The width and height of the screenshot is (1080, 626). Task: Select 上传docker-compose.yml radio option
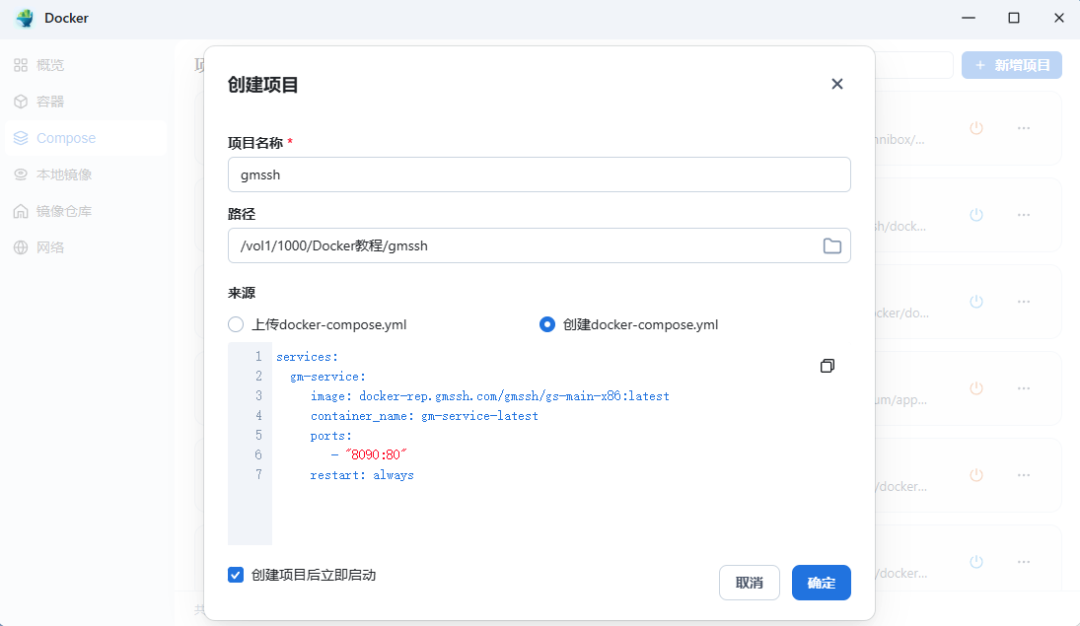236,324
